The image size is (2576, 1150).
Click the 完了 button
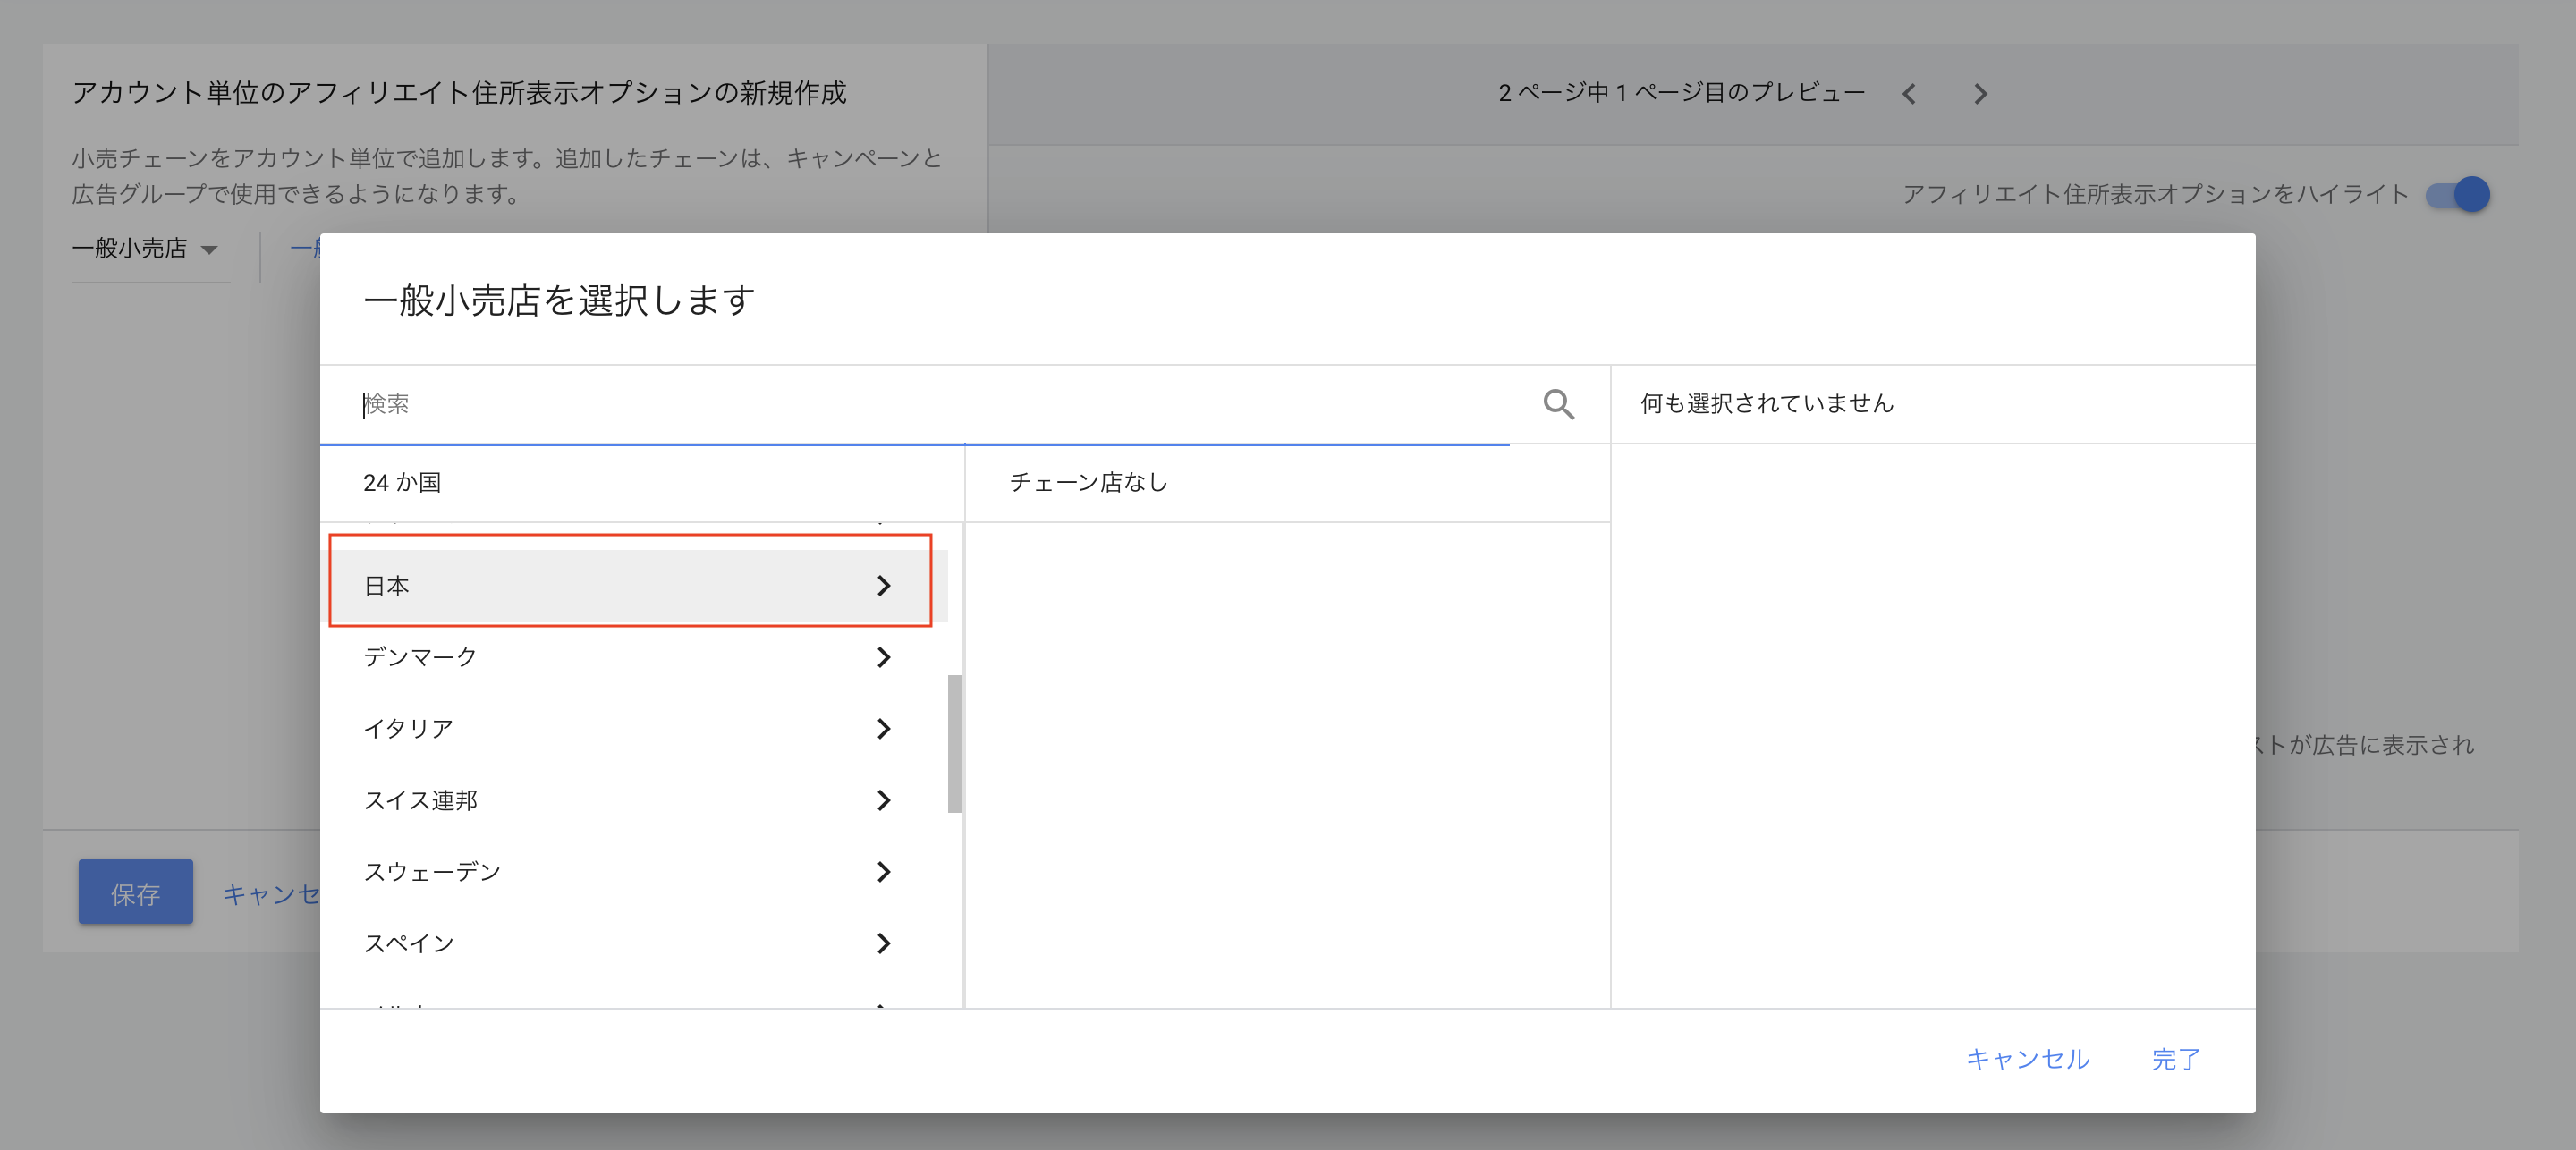point(2175,1059)
